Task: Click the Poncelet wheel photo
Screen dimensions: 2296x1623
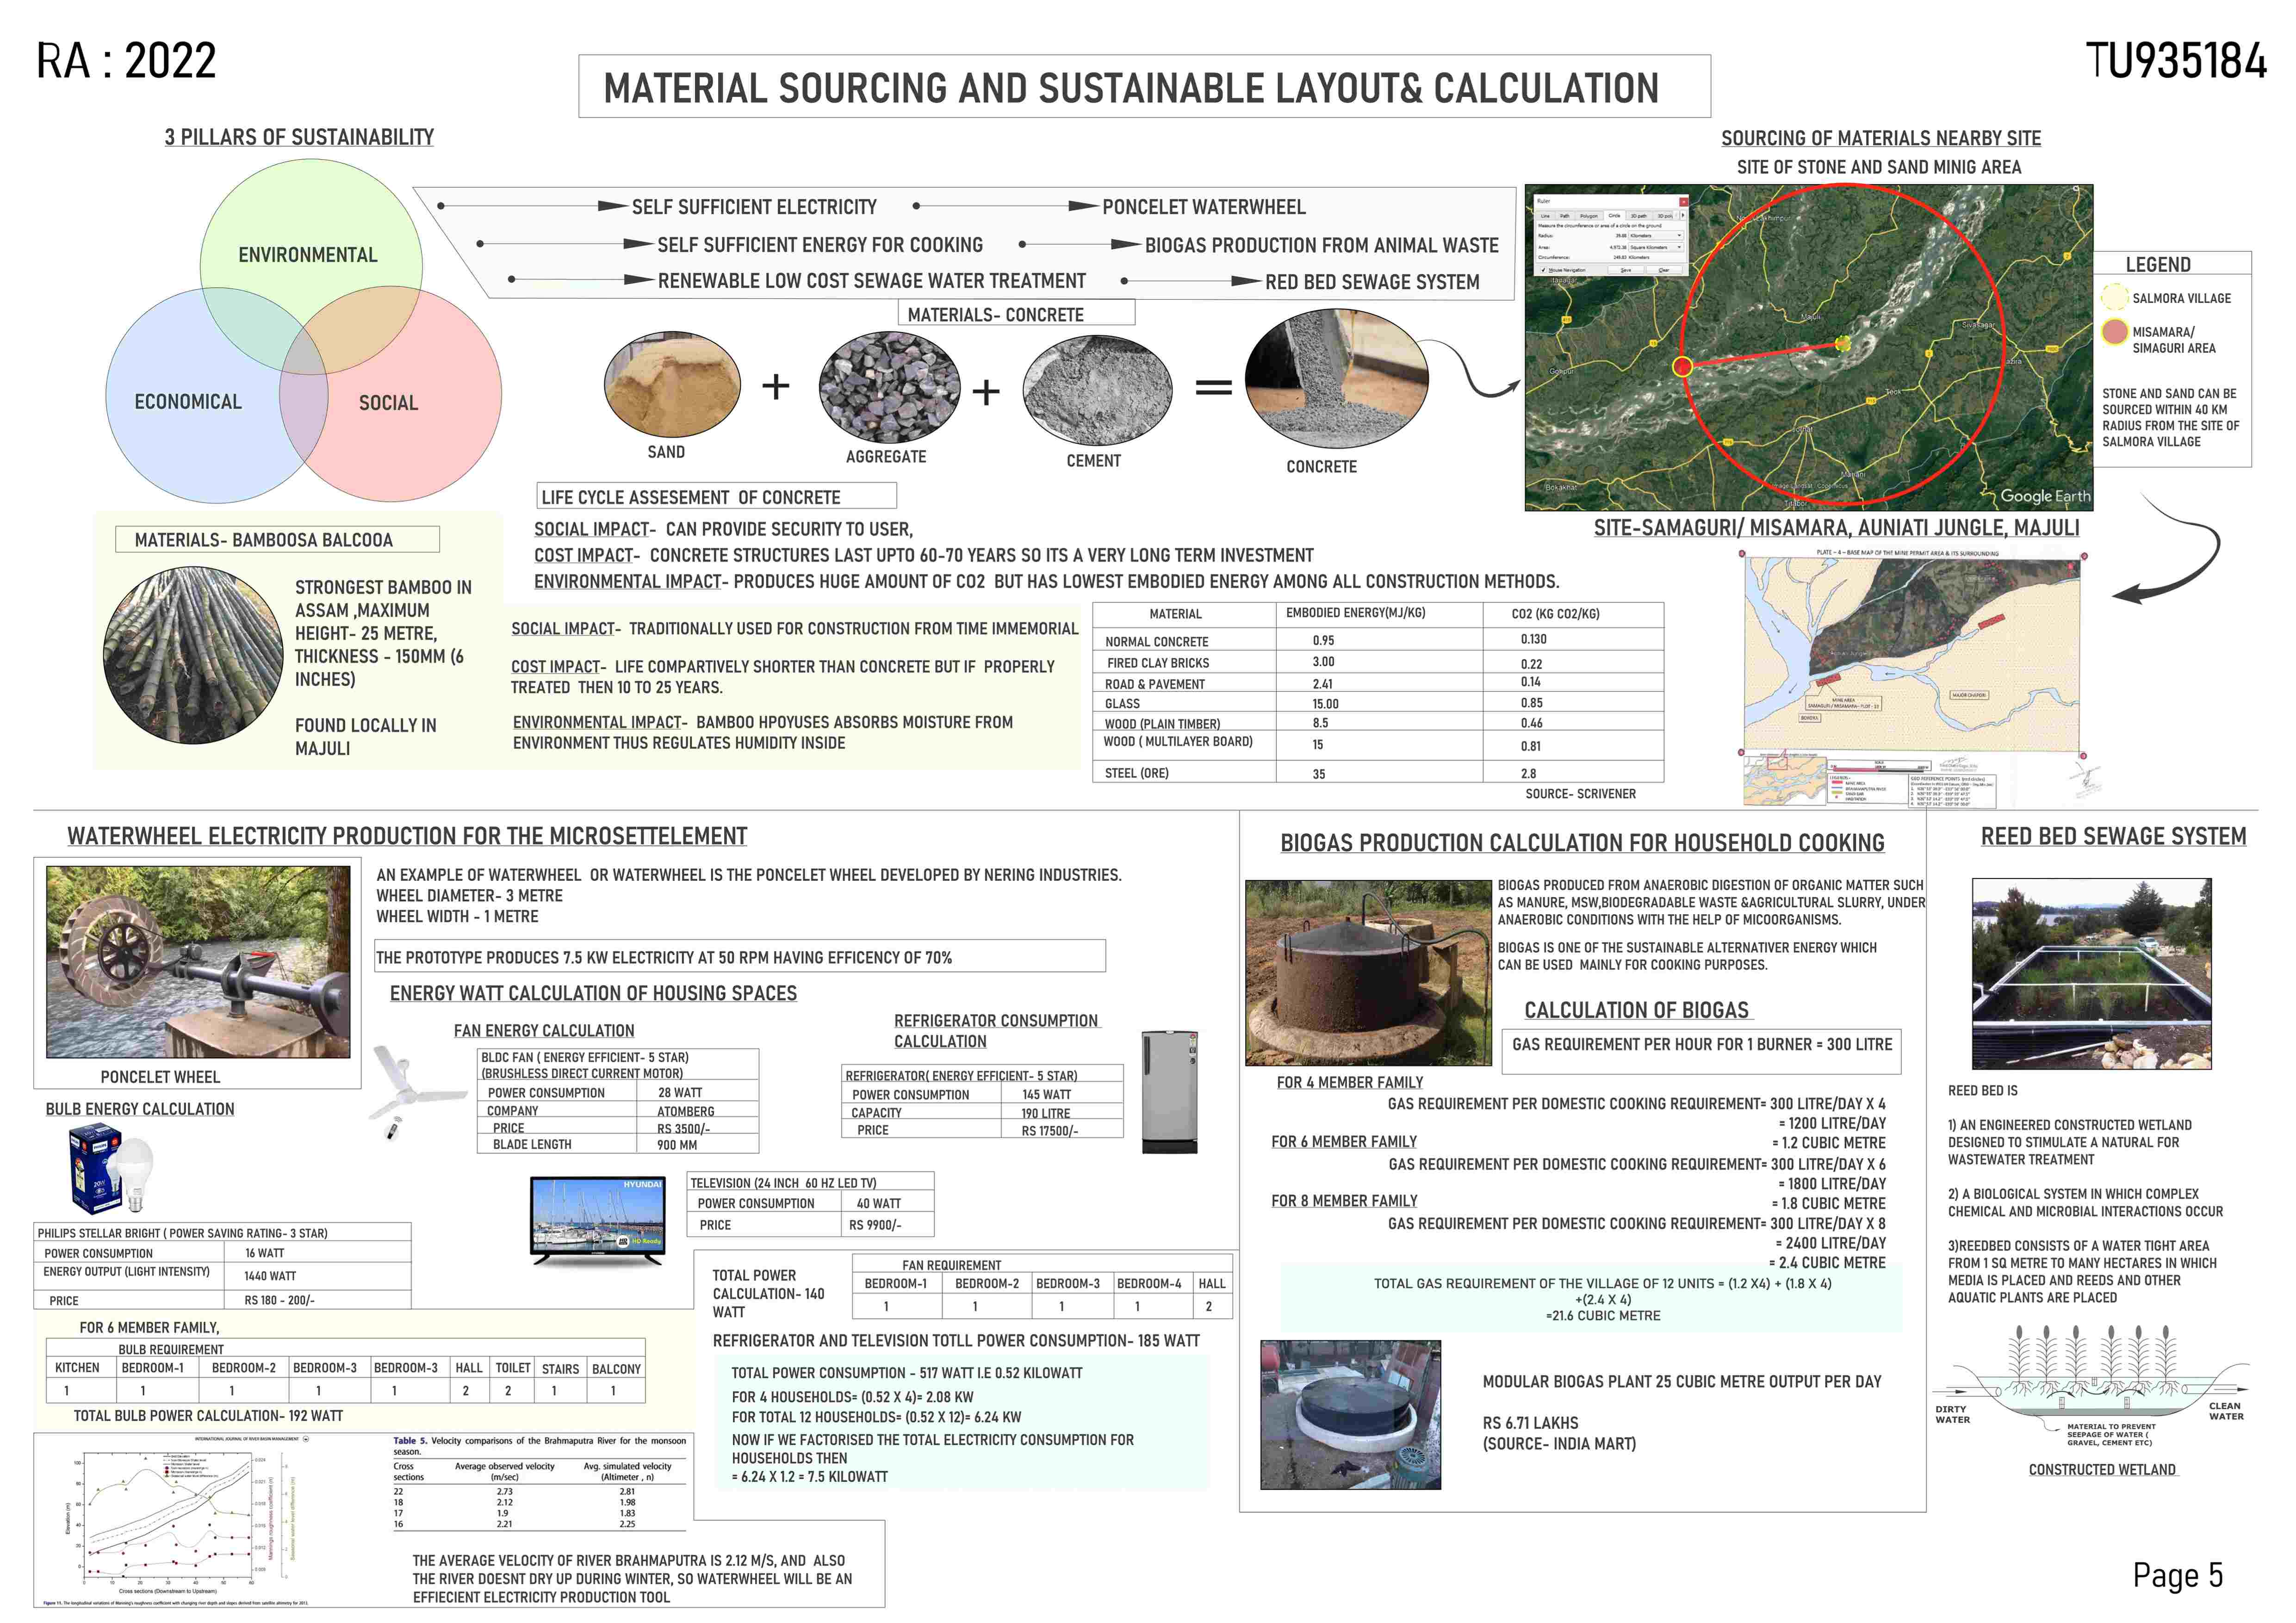Action: click(198, 961)
